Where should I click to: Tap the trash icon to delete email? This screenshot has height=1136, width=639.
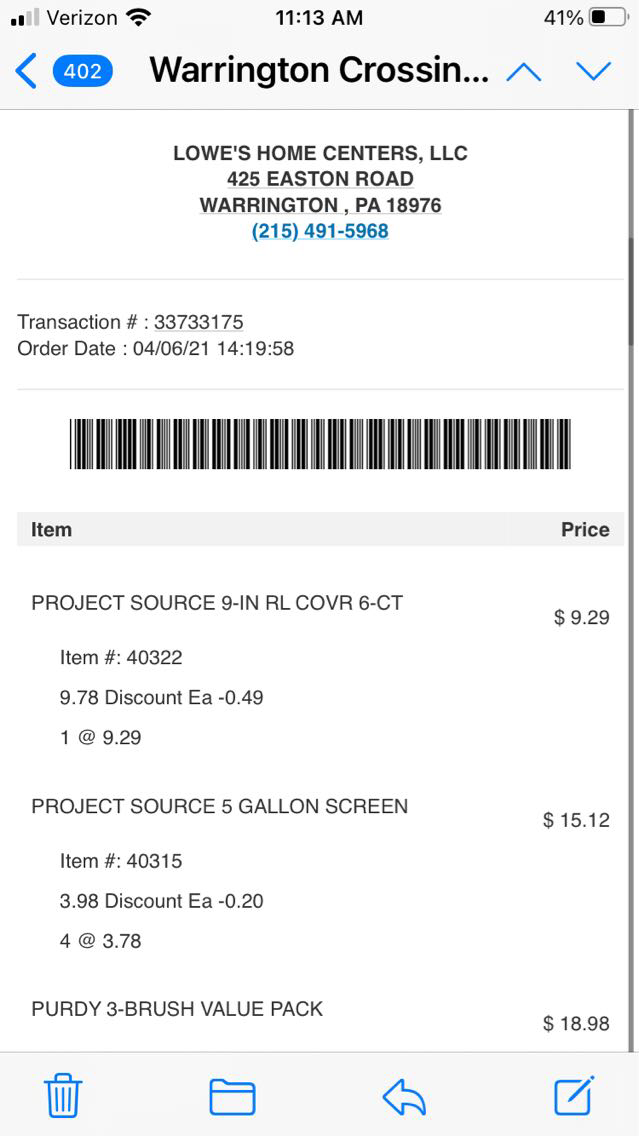[63, 1096]
